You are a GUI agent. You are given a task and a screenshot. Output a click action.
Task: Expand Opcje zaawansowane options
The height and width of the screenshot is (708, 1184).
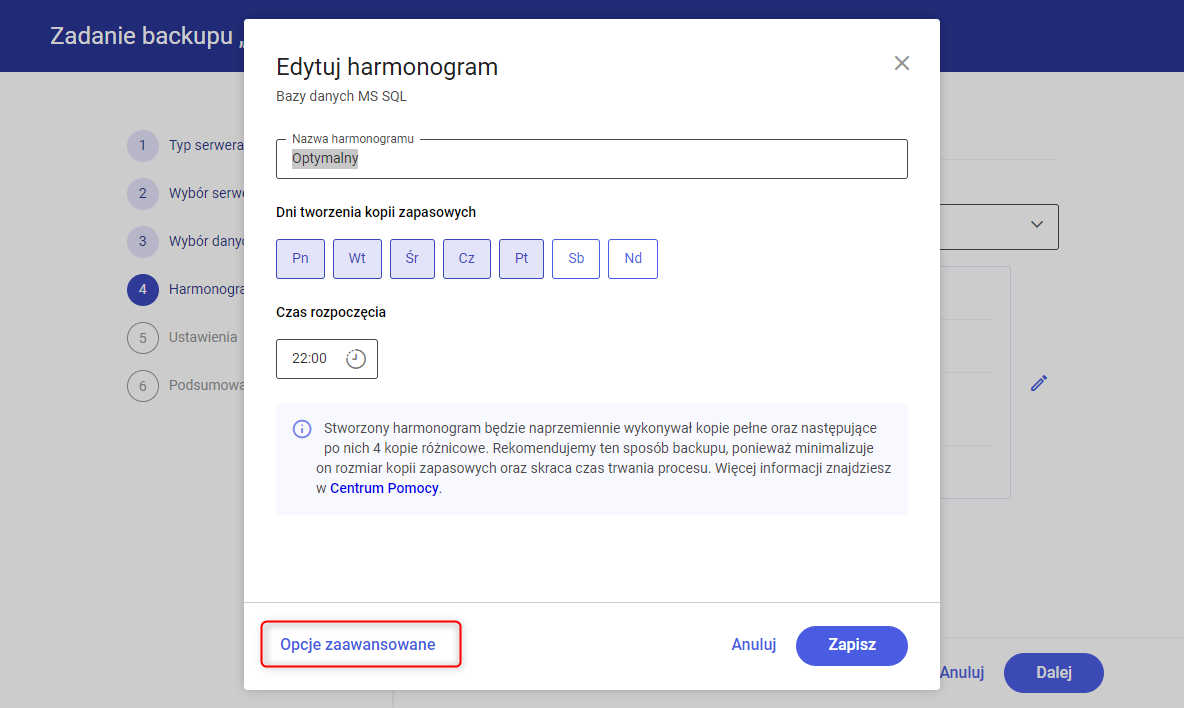tap(358, 645)
